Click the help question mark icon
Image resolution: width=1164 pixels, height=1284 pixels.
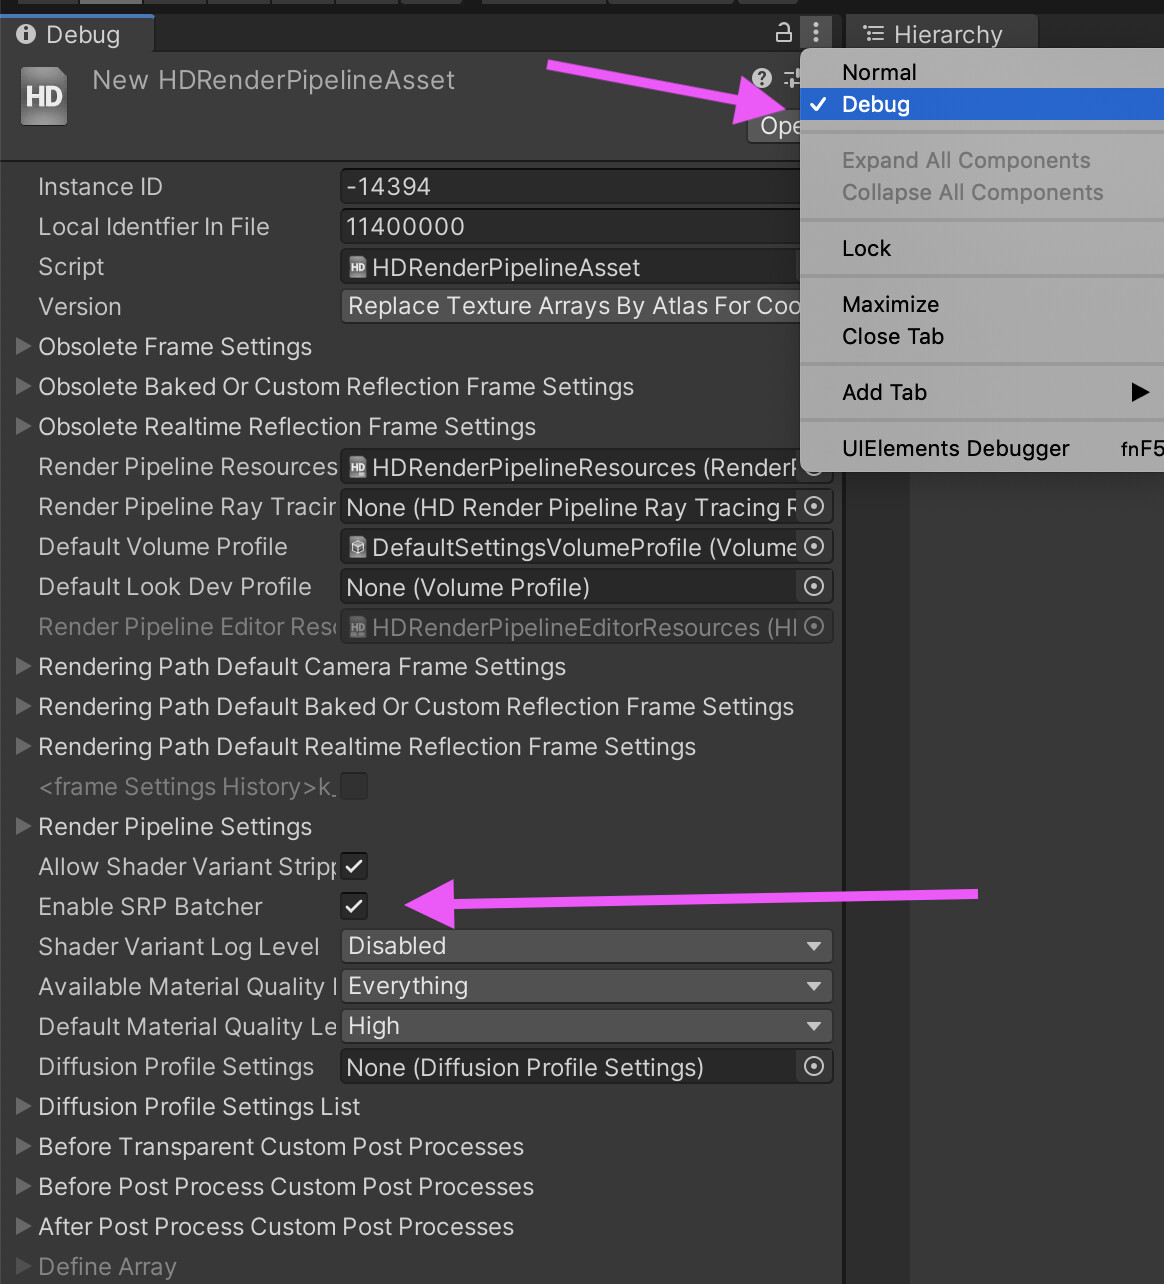point(761,77)
